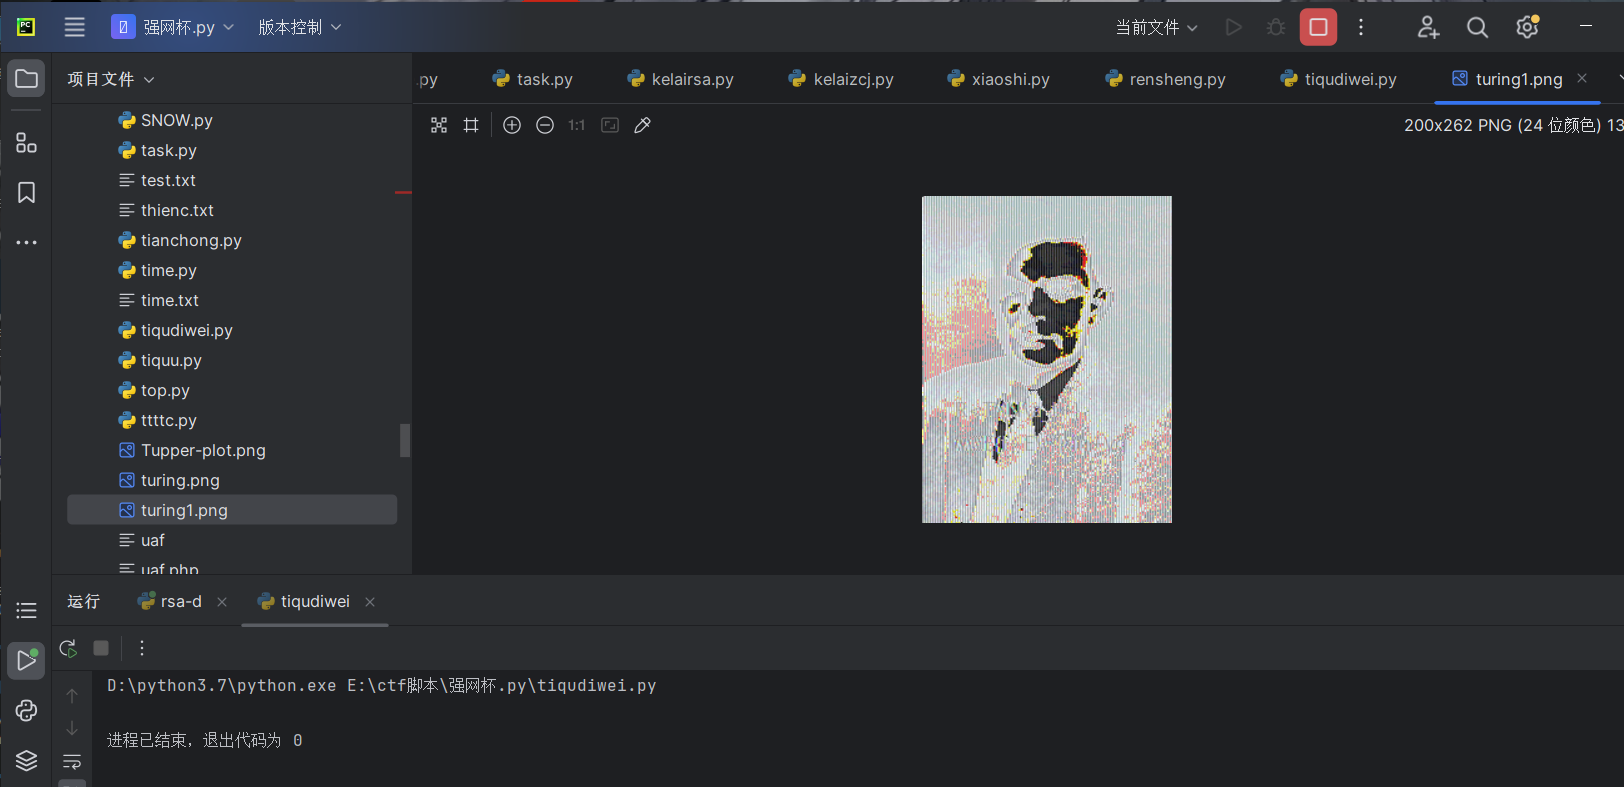Click the tiqudiwei.py path in console output
The image size is (1624, 787).
(x=502, y=685)
